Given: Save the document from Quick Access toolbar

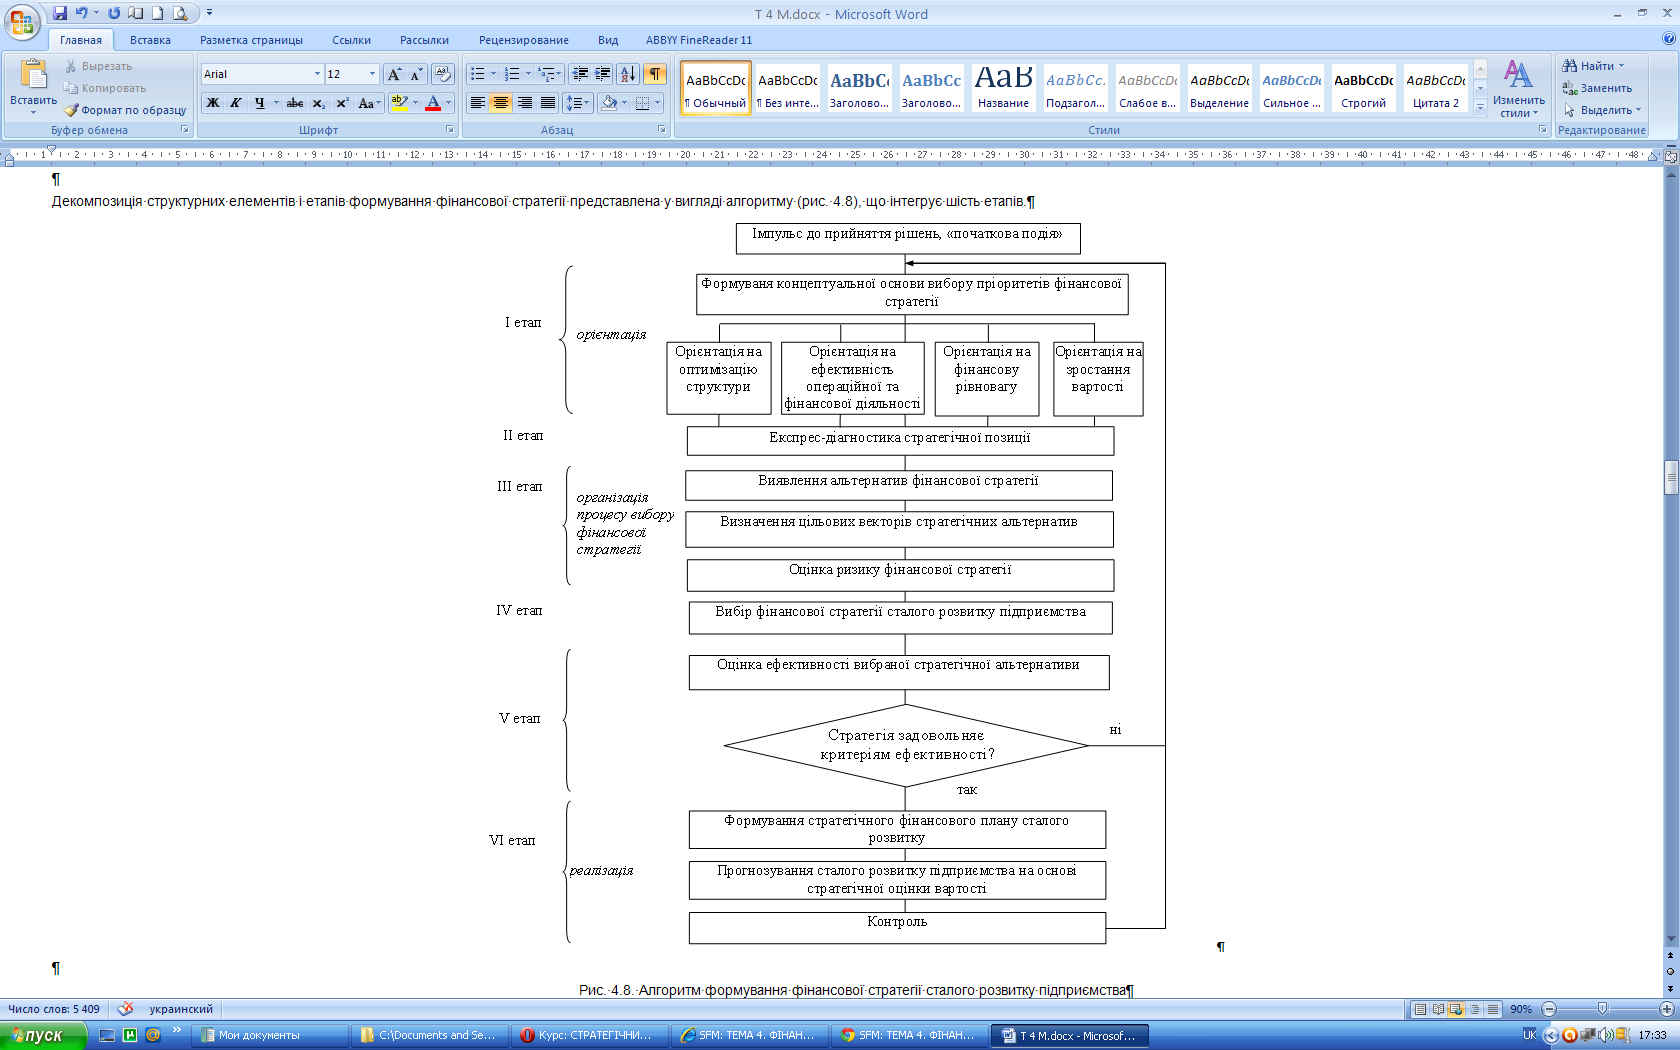Looking at the screenshot, I should coord(60,13).
